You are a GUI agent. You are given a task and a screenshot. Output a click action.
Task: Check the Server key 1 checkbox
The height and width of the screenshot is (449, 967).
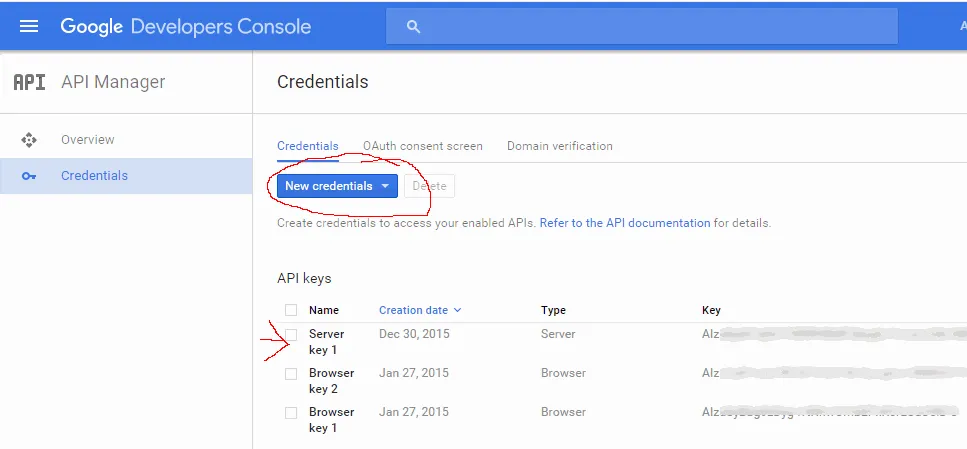point(291,334)
